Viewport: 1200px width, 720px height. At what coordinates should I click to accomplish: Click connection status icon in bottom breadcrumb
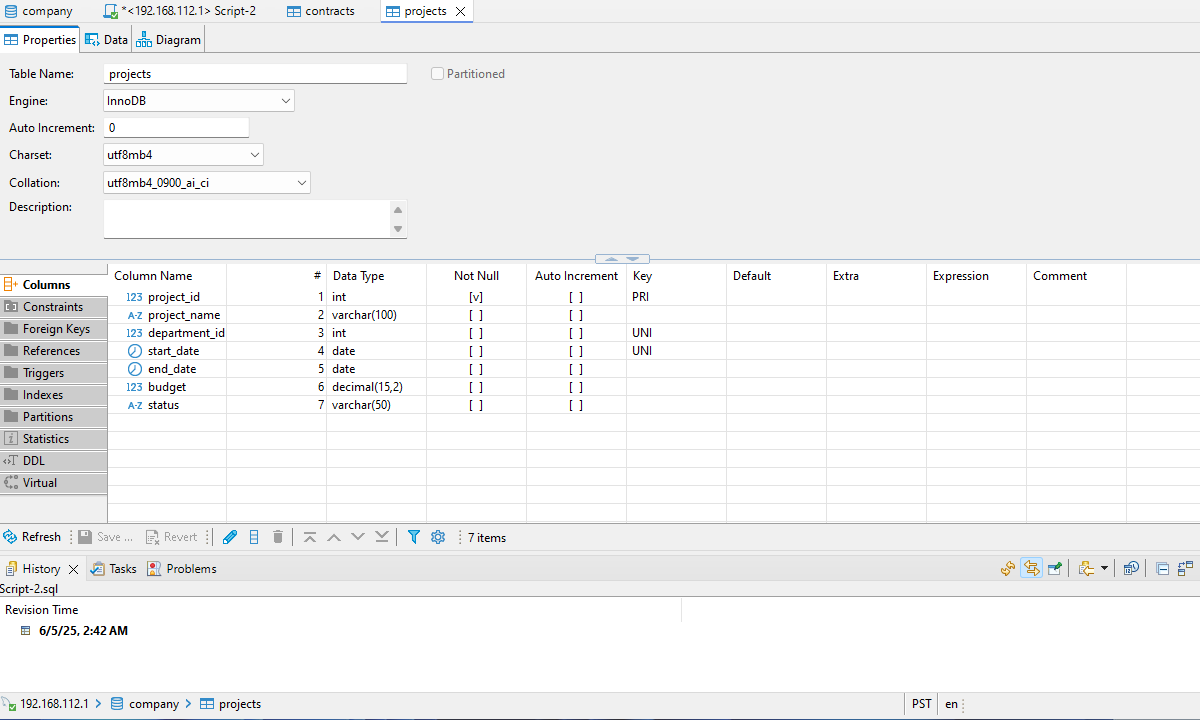9,704
